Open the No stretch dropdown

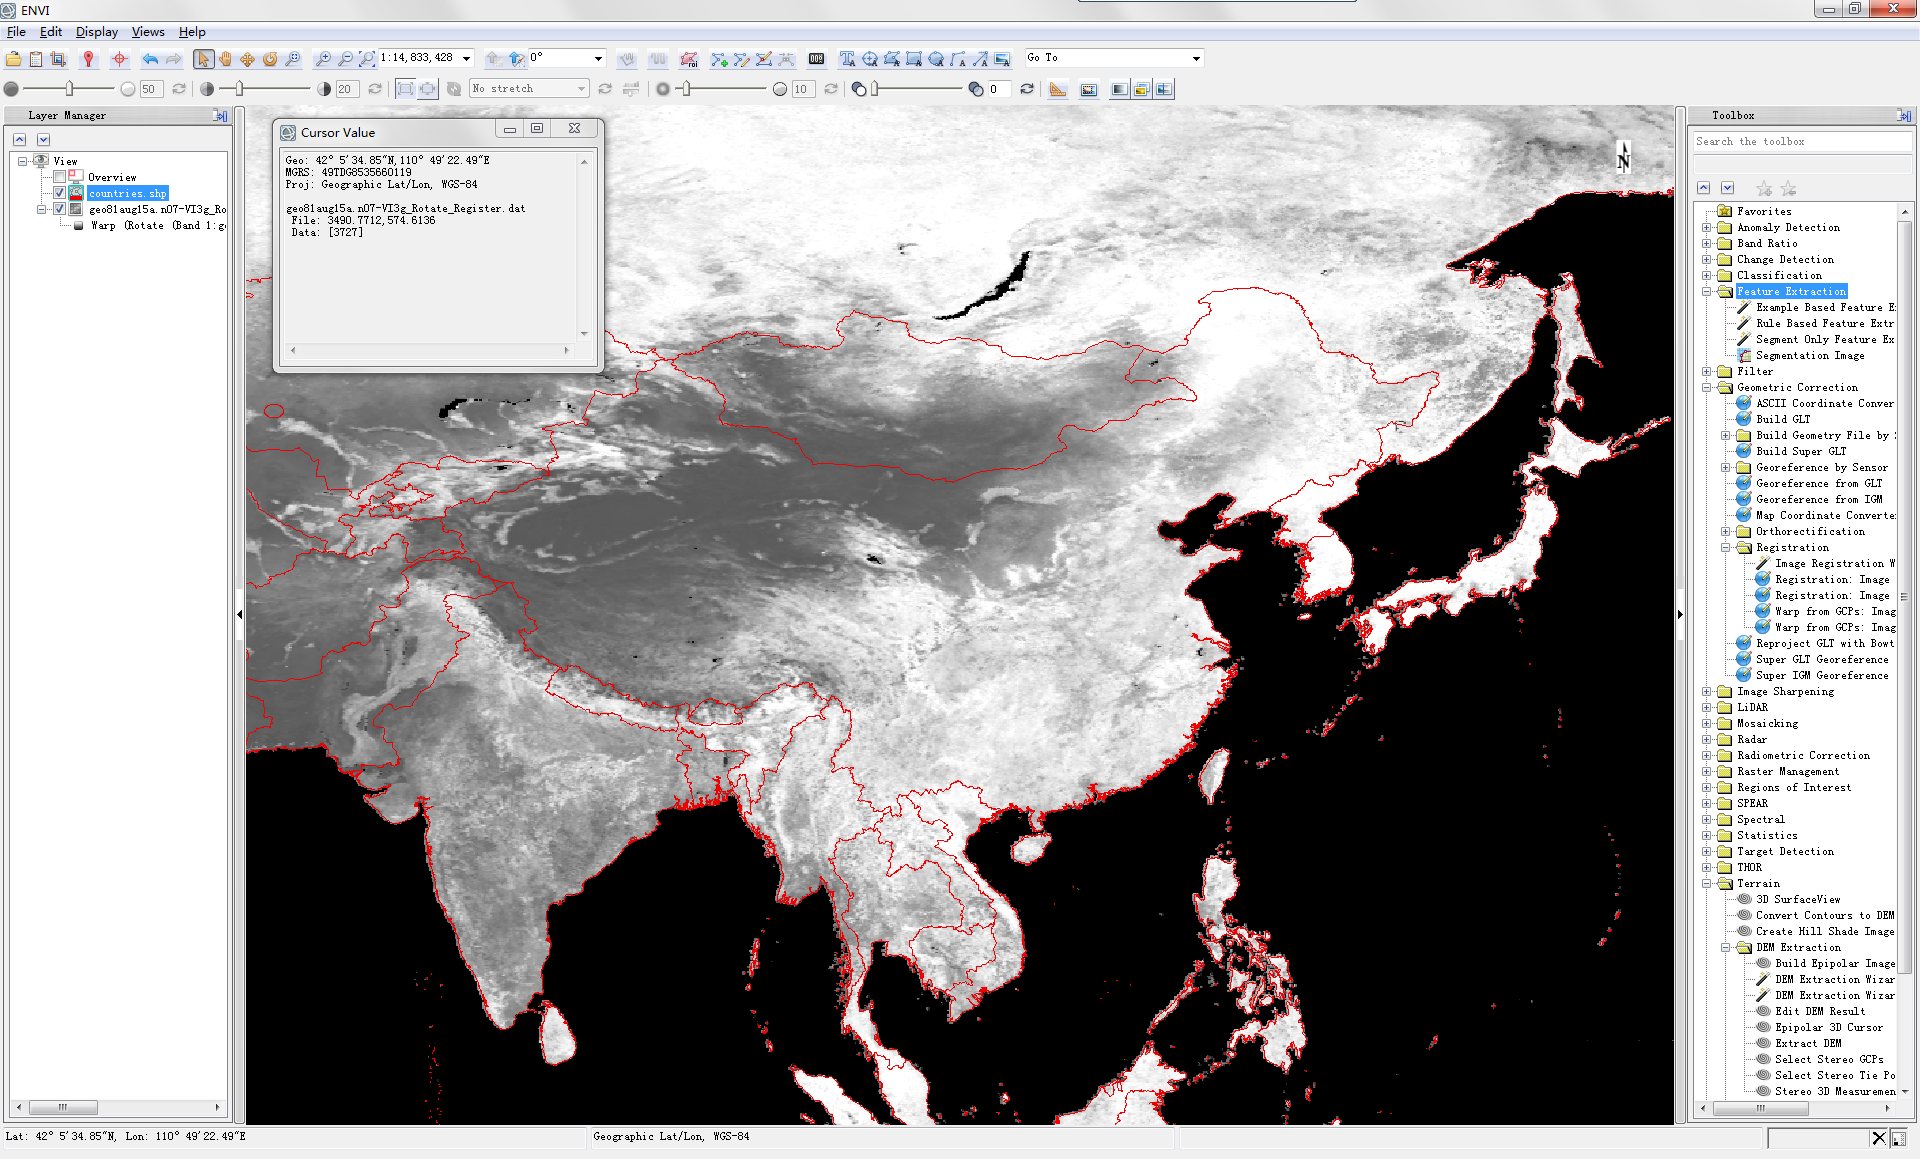pyautogui.click(x=581, y=89)
